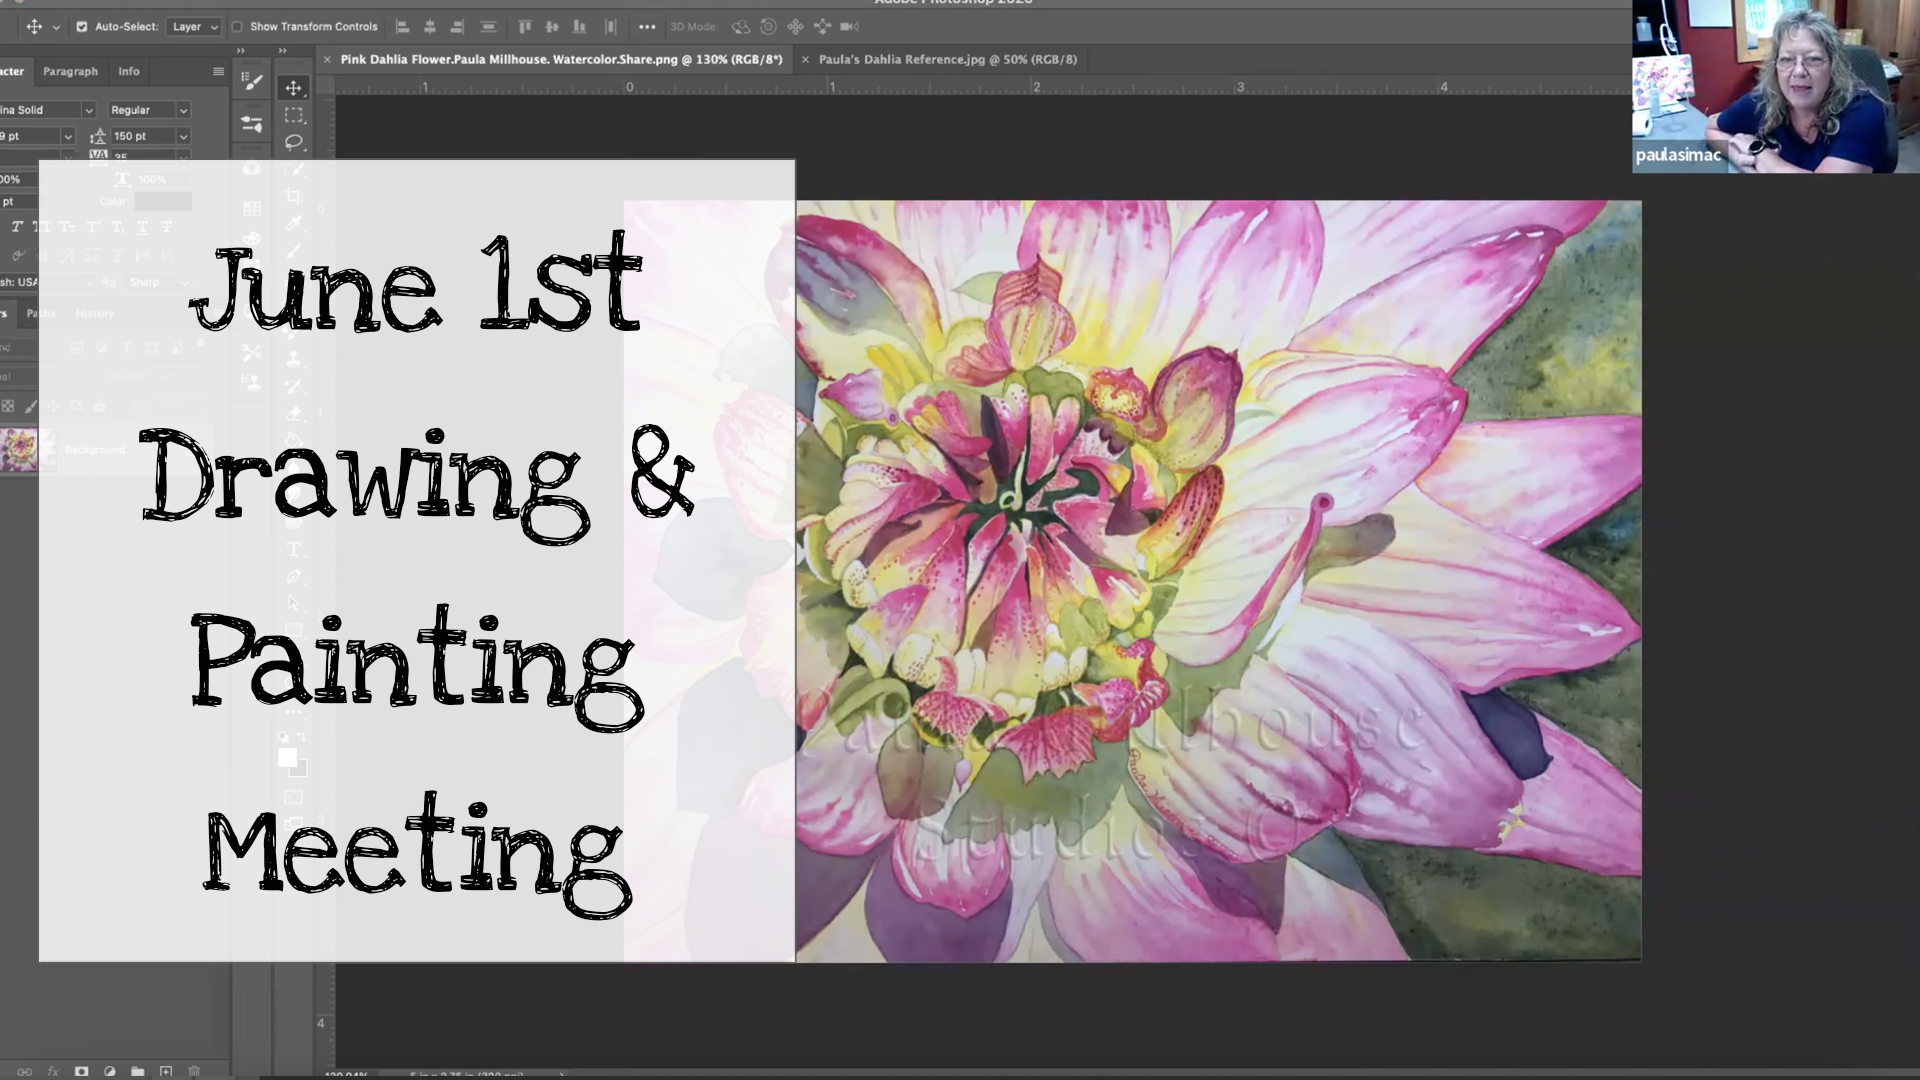Open the Character panel flyout menu
Screen dimensions: 1920x1080
pos(218,72)
